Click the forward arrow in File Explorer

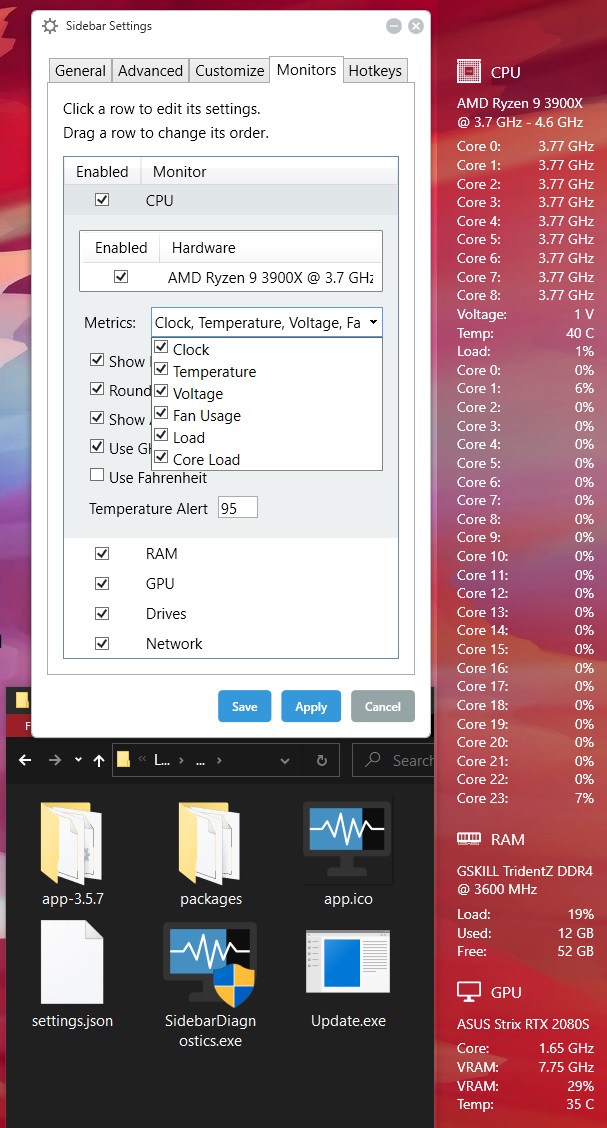[x=55, y=760]
